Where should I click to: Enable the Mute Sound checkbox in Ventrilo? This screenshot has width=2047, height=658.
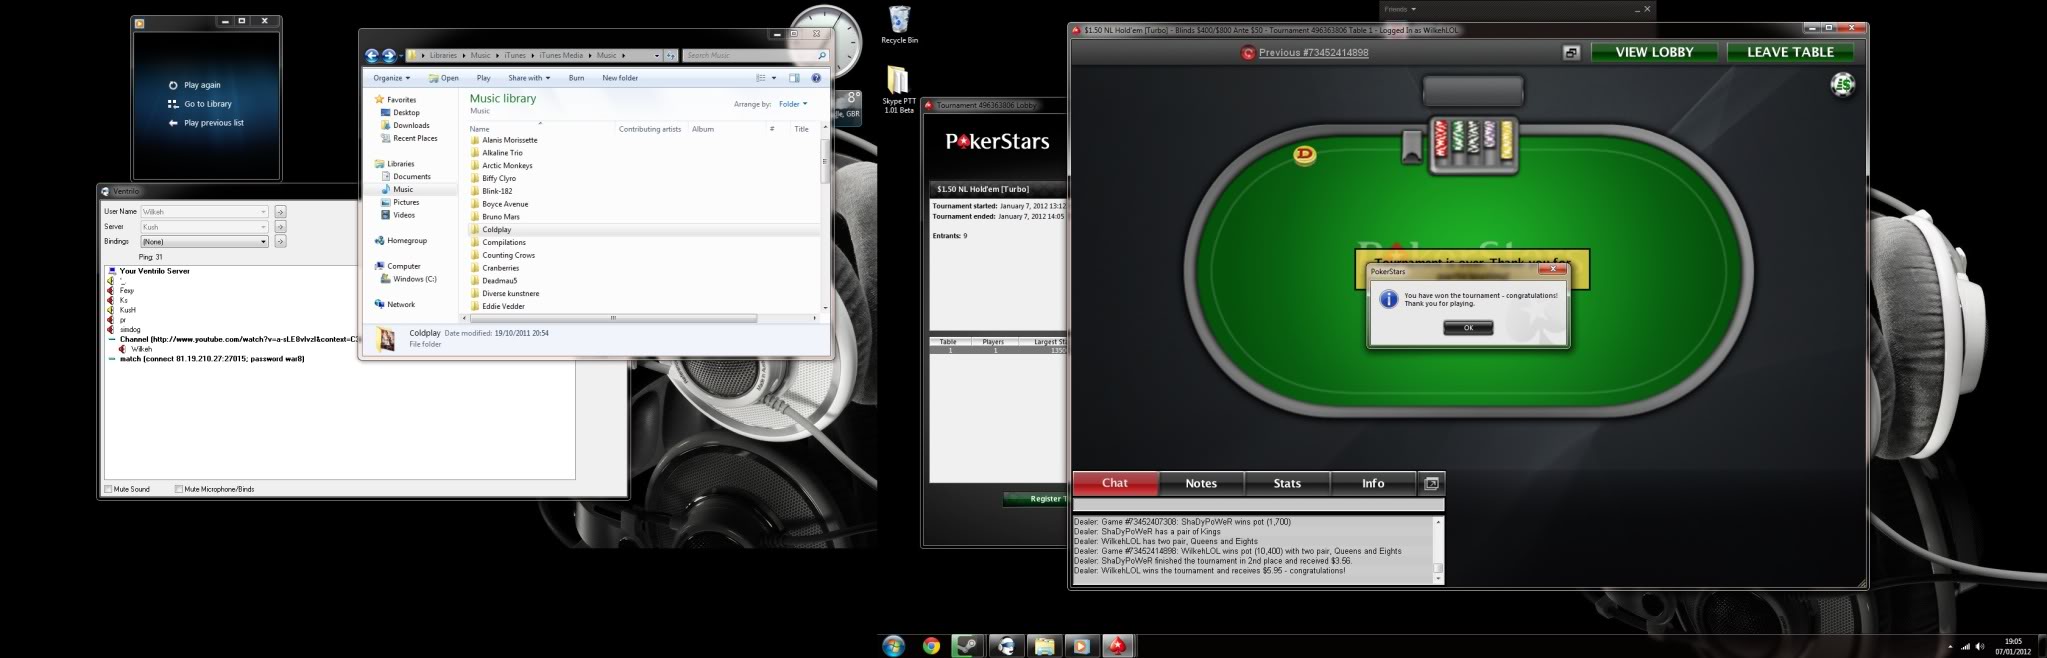click(x=109, y=489)
